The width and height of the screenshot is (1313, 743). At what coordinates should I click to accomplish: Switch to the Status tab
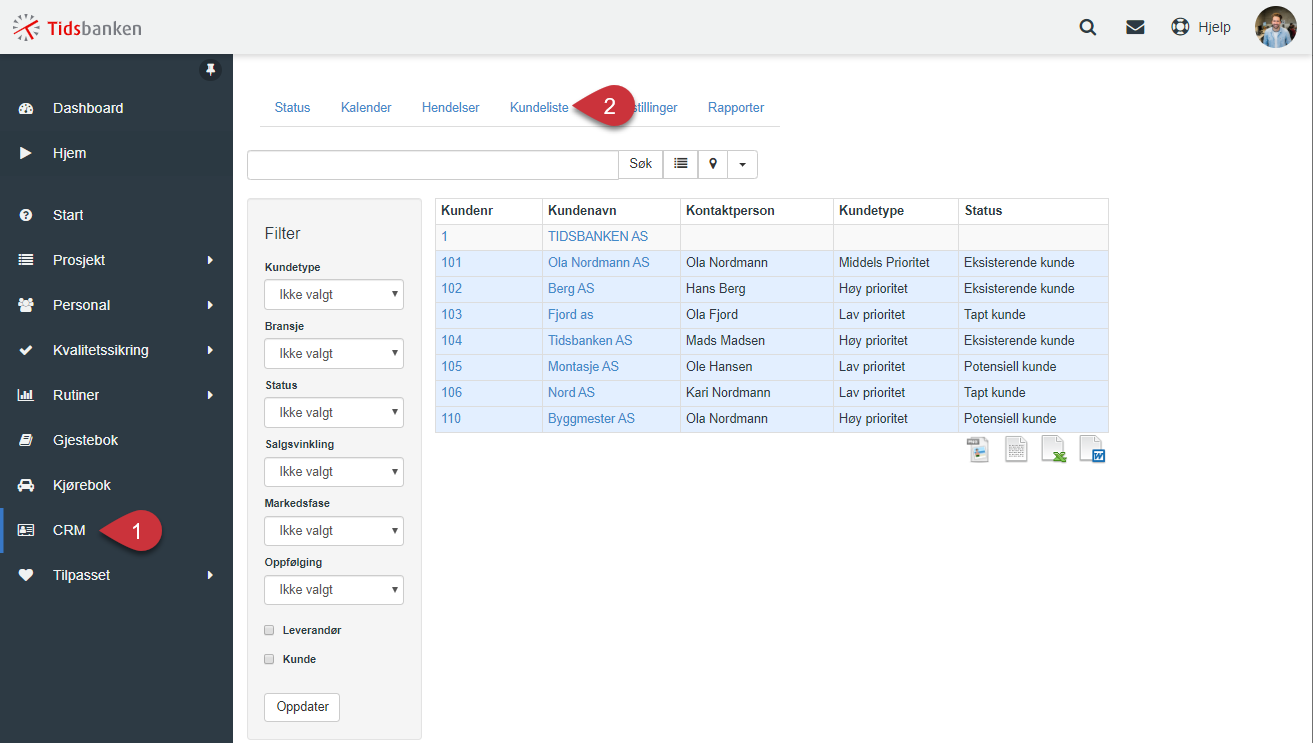[x=292, y=107]
